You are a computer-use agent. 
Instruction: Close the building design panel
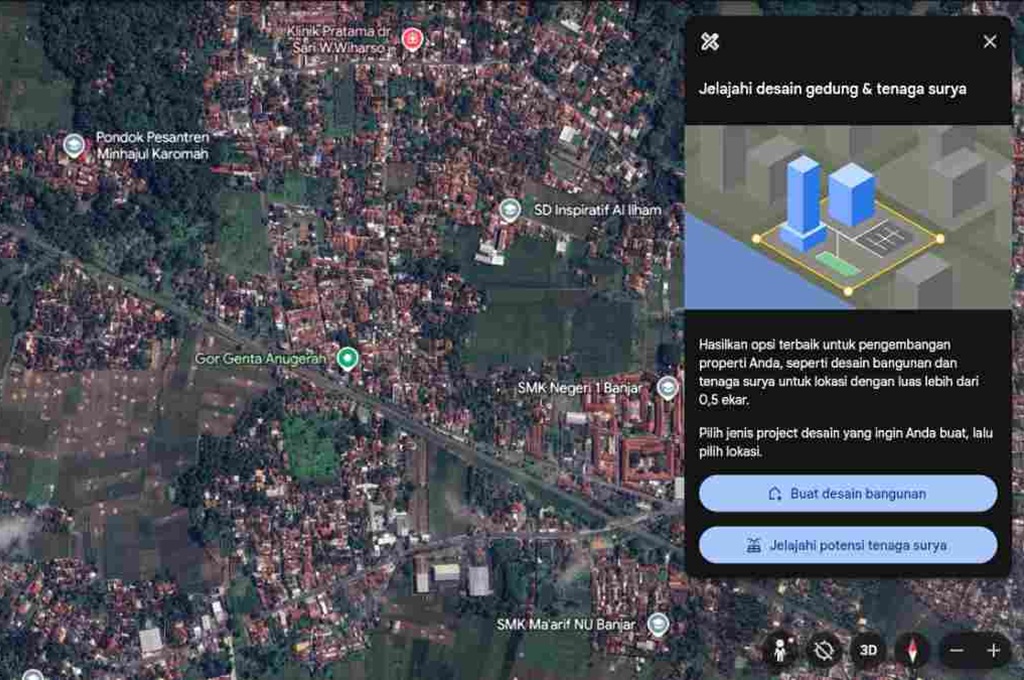click(989, 41)
